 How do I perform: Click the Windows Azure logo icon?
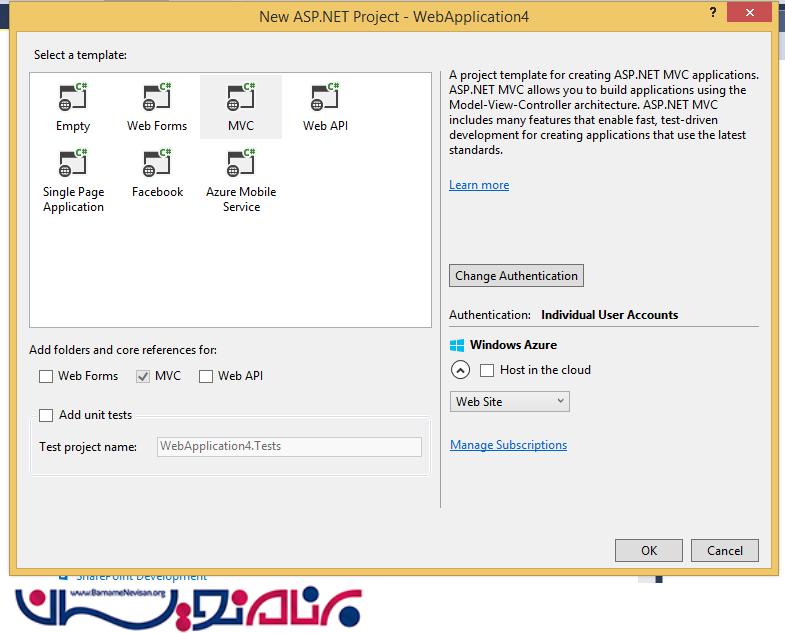pos(457,345)
